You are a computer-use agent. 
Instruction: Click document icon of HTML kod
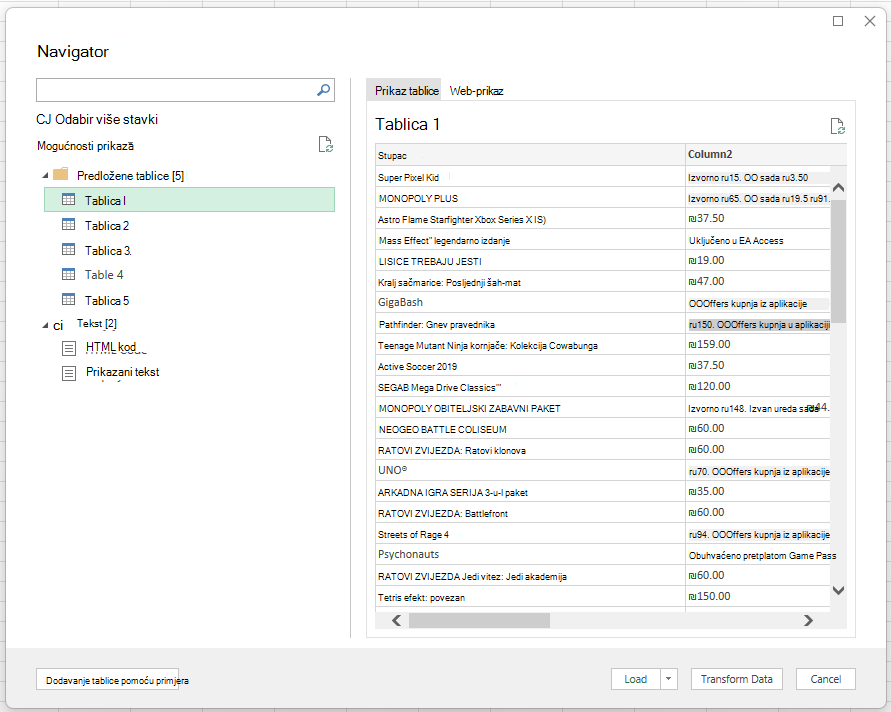pos(69,348)
